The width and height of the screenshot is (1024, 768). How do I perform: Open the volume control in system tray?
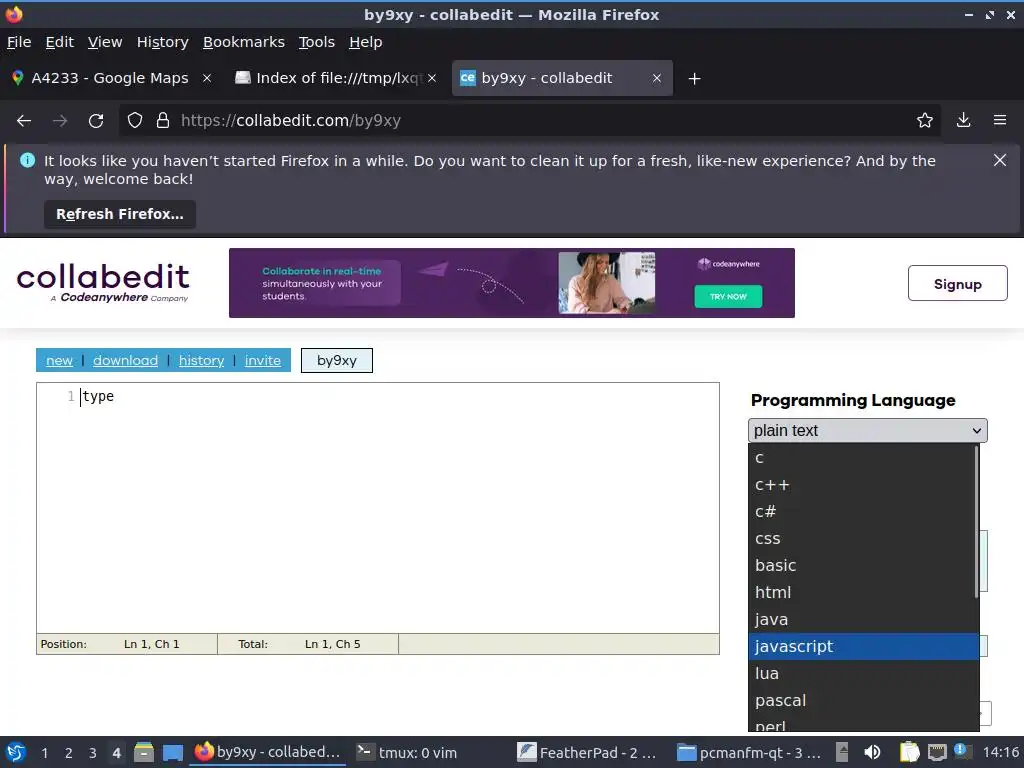pyautogui.click(x=872, y=753)
